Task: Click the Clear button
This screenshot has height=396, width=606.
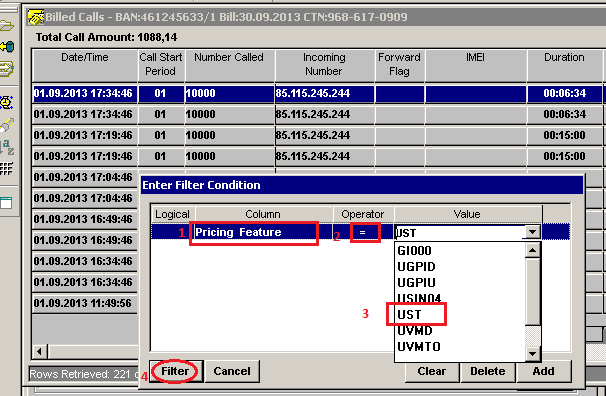Action: pos(432,371)
